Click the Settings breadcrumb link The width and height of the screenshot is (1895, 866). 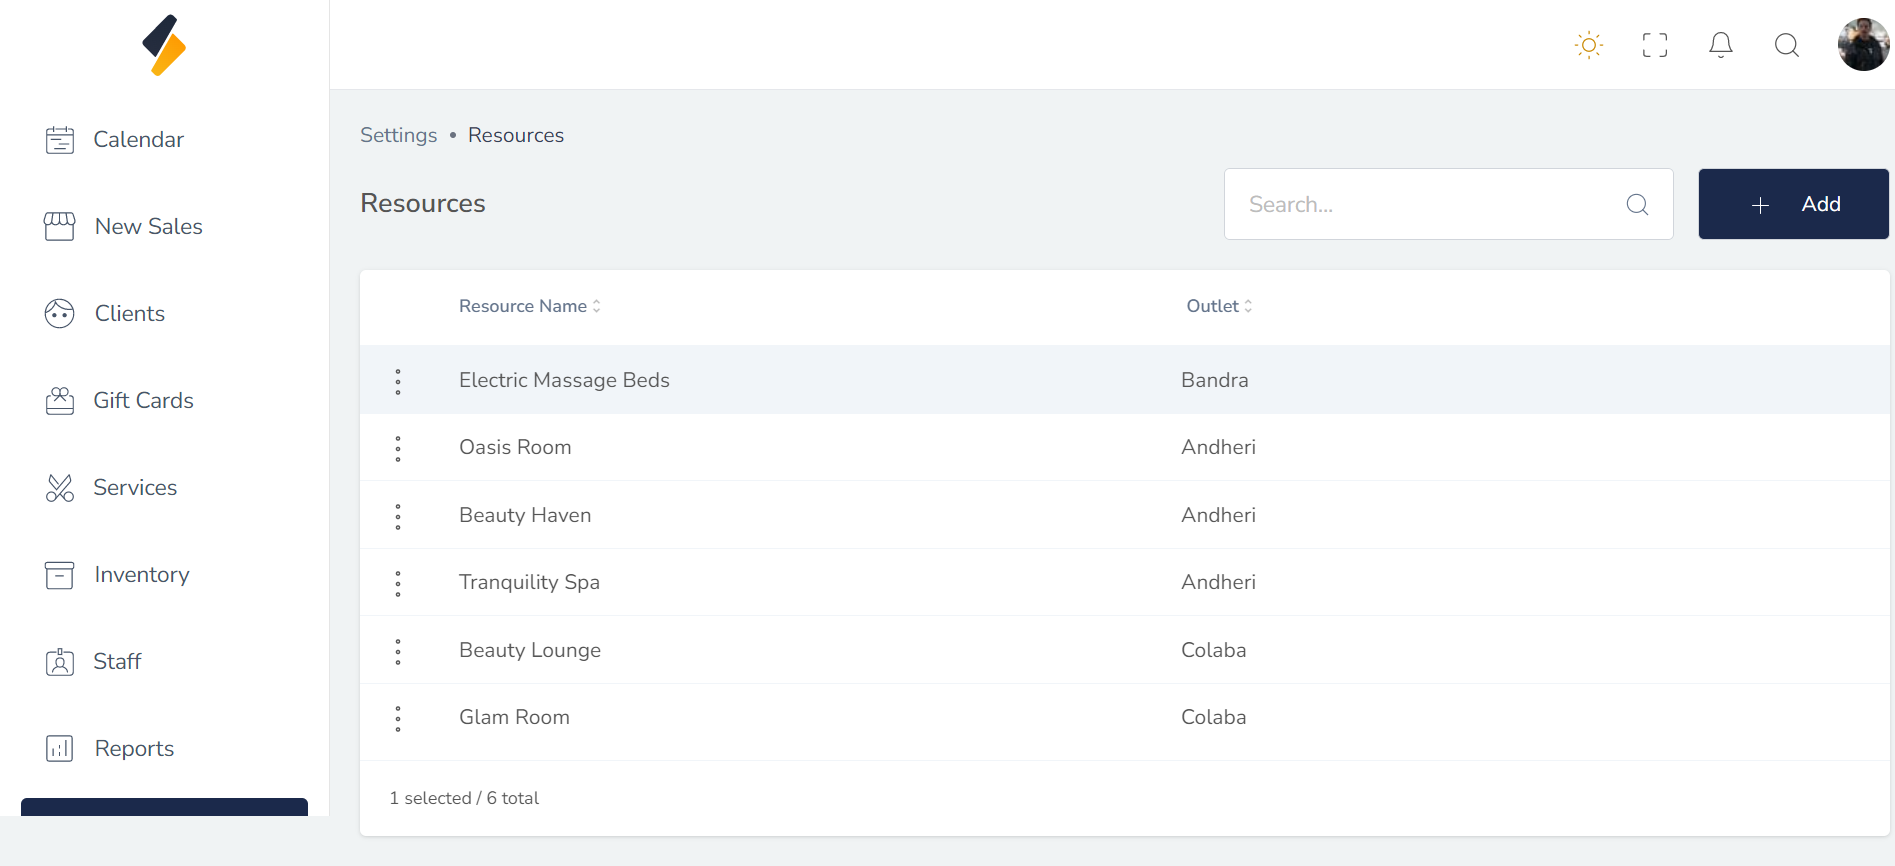coord(398,135)
